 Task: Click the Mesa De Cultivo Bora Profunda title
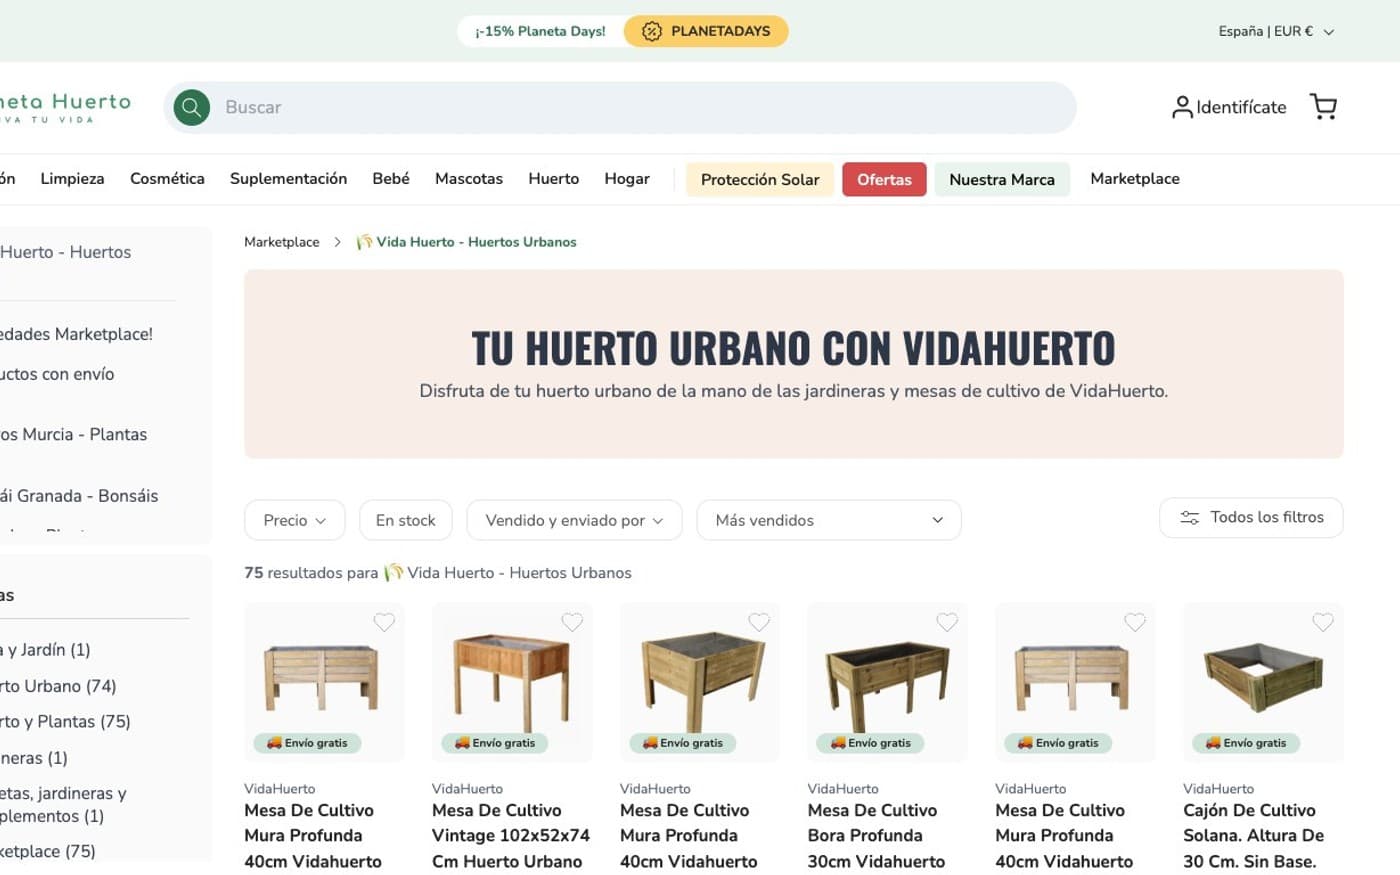coord(876,836)
